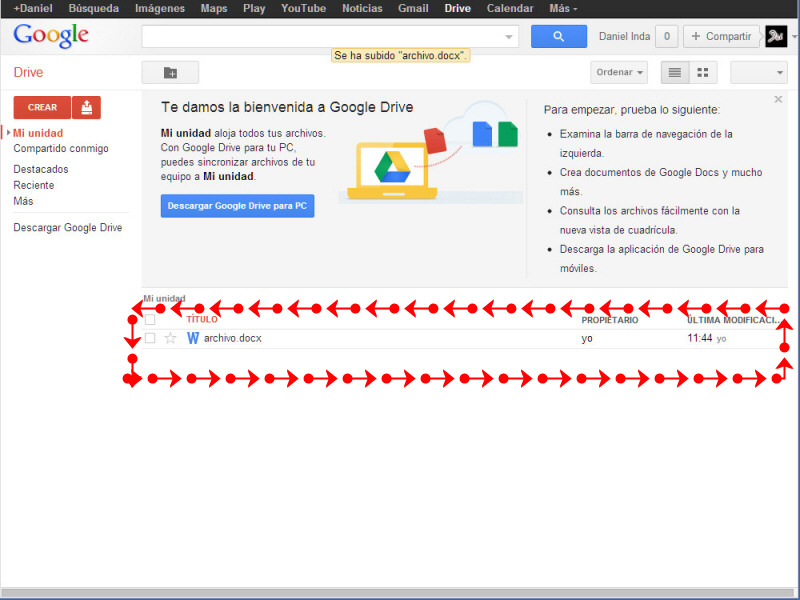The height and width of the screenshot is (600, 800).
Task: Click Descargar Google Drive sidebar link
Action: (x=68, y=228)
